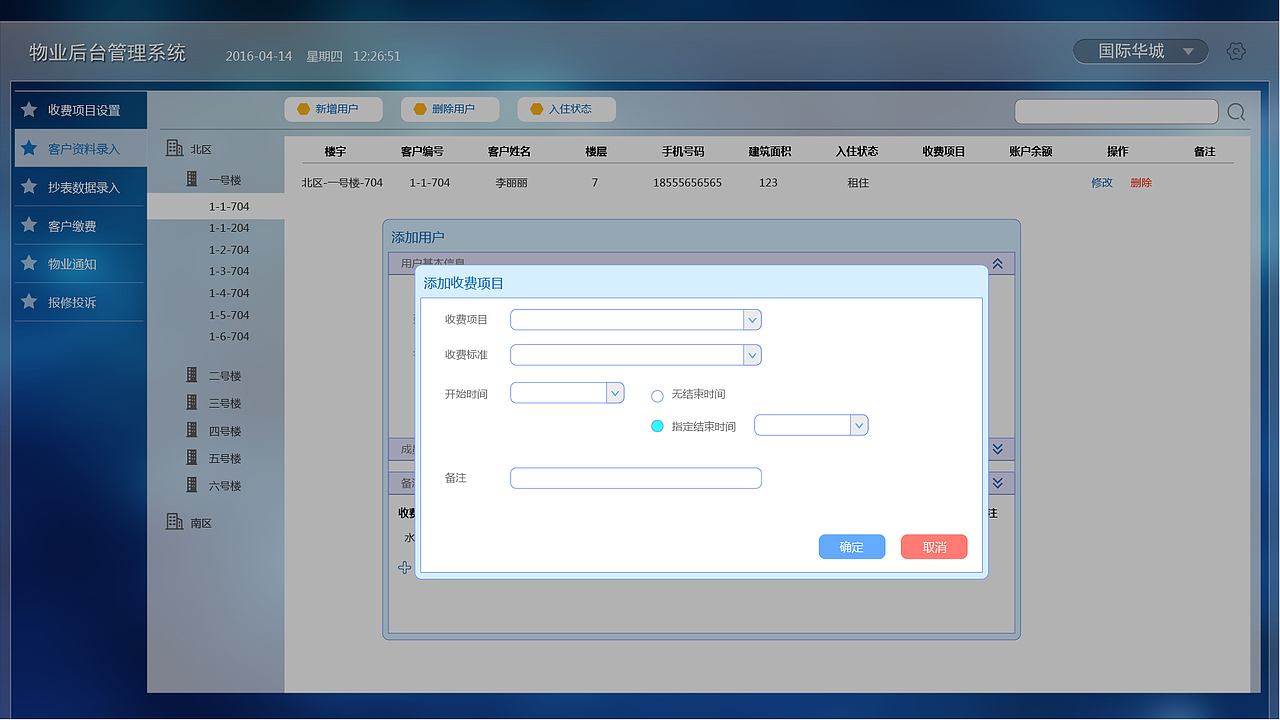1280x720 pixels.
Task: Select the 指定结束时间 radio option
Action: [x=657, y=424]
